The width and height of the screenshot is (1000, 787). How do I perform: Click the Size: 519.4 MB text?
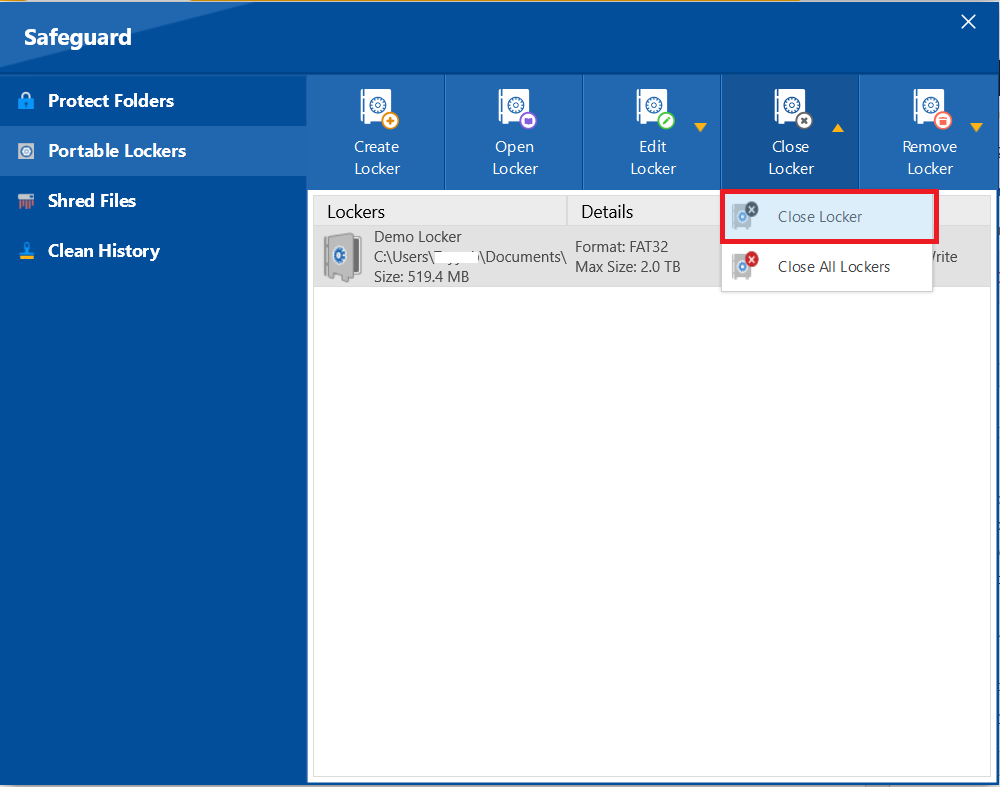coord(422,277)
